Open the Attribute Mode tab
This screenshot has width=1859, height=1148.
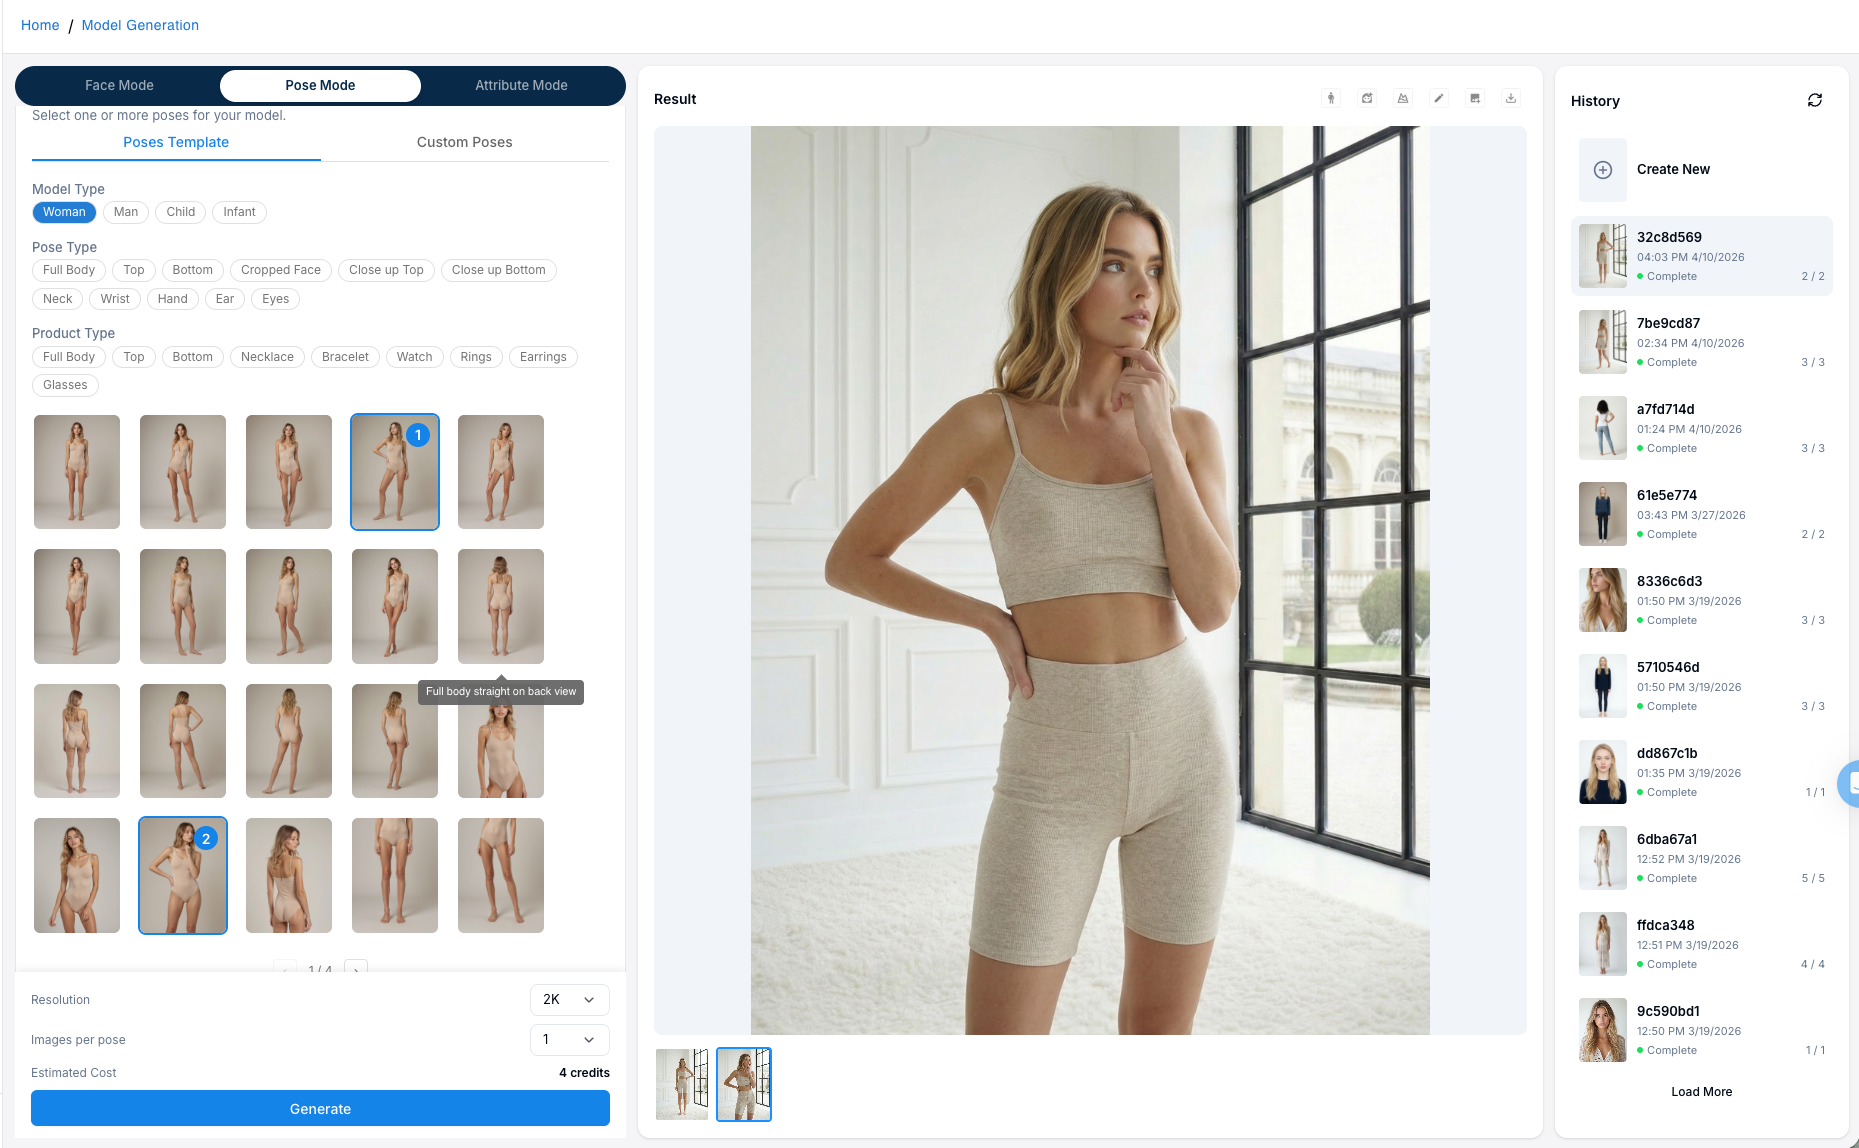[x=521, y=86]
